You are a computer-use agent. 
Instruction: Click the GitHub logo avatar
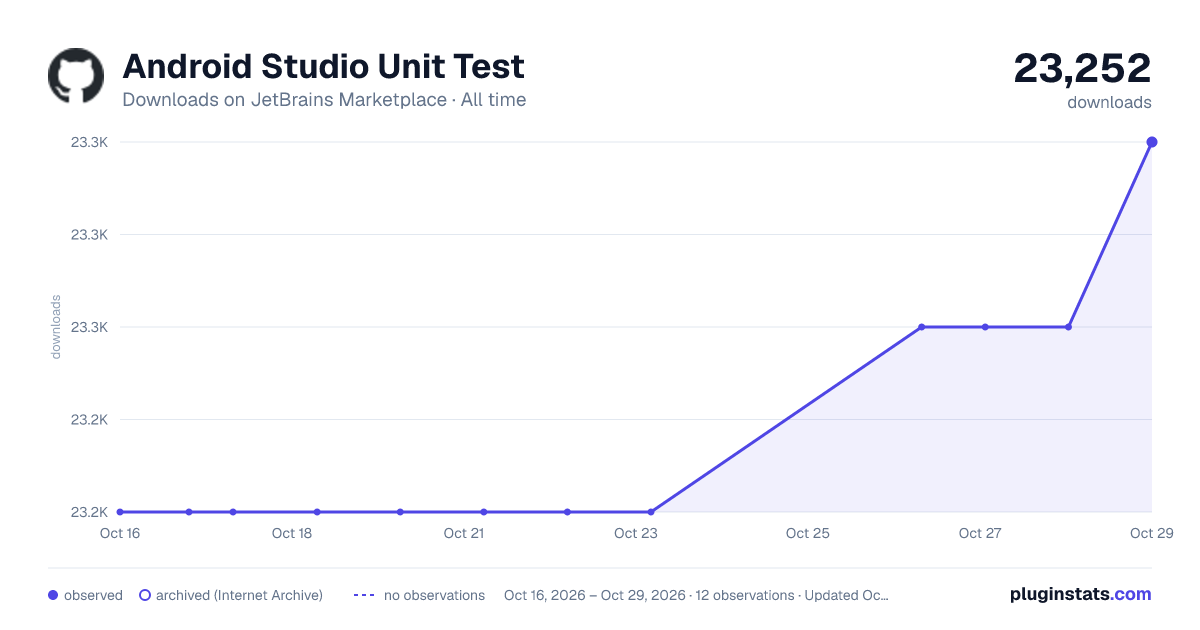click(x=76, y=76)
